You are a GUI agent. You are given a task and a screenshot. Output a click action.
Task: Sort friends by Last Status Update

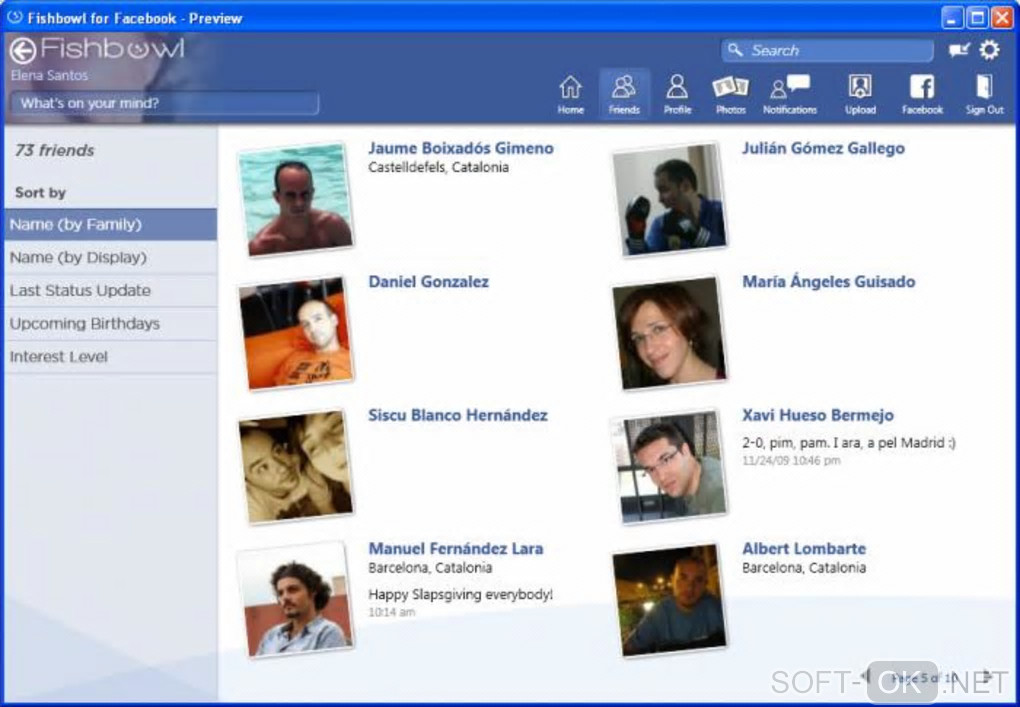110,291
